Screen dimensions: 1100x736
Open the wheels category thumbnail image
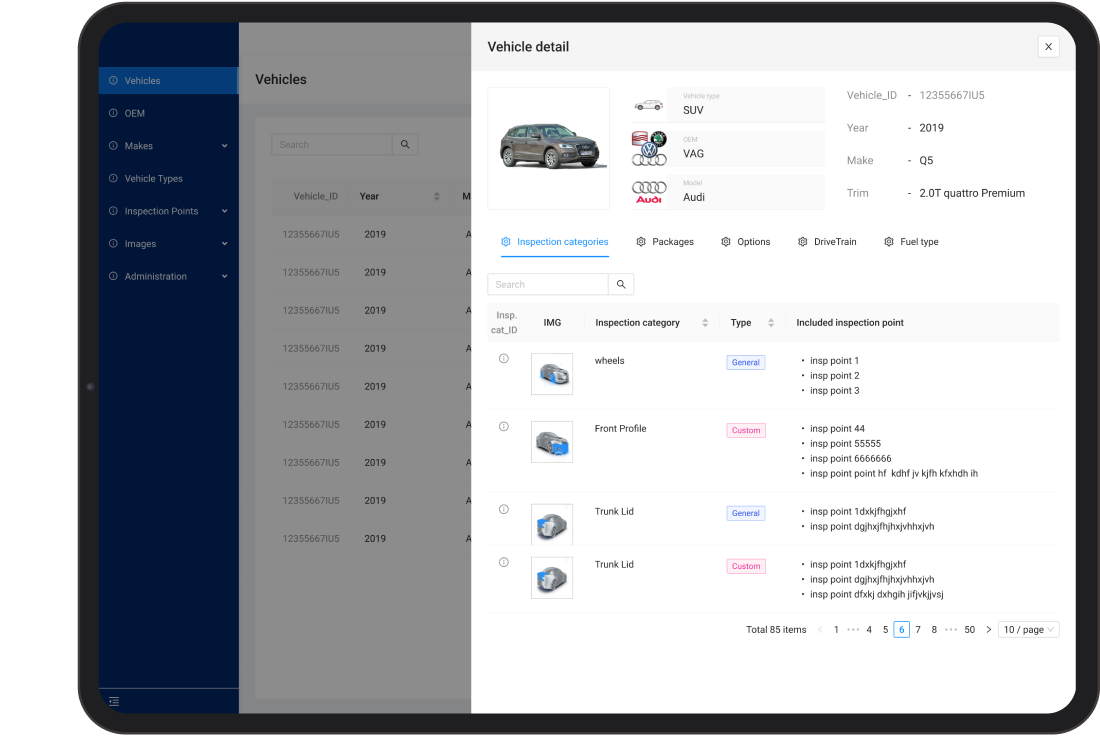(552, 374)
